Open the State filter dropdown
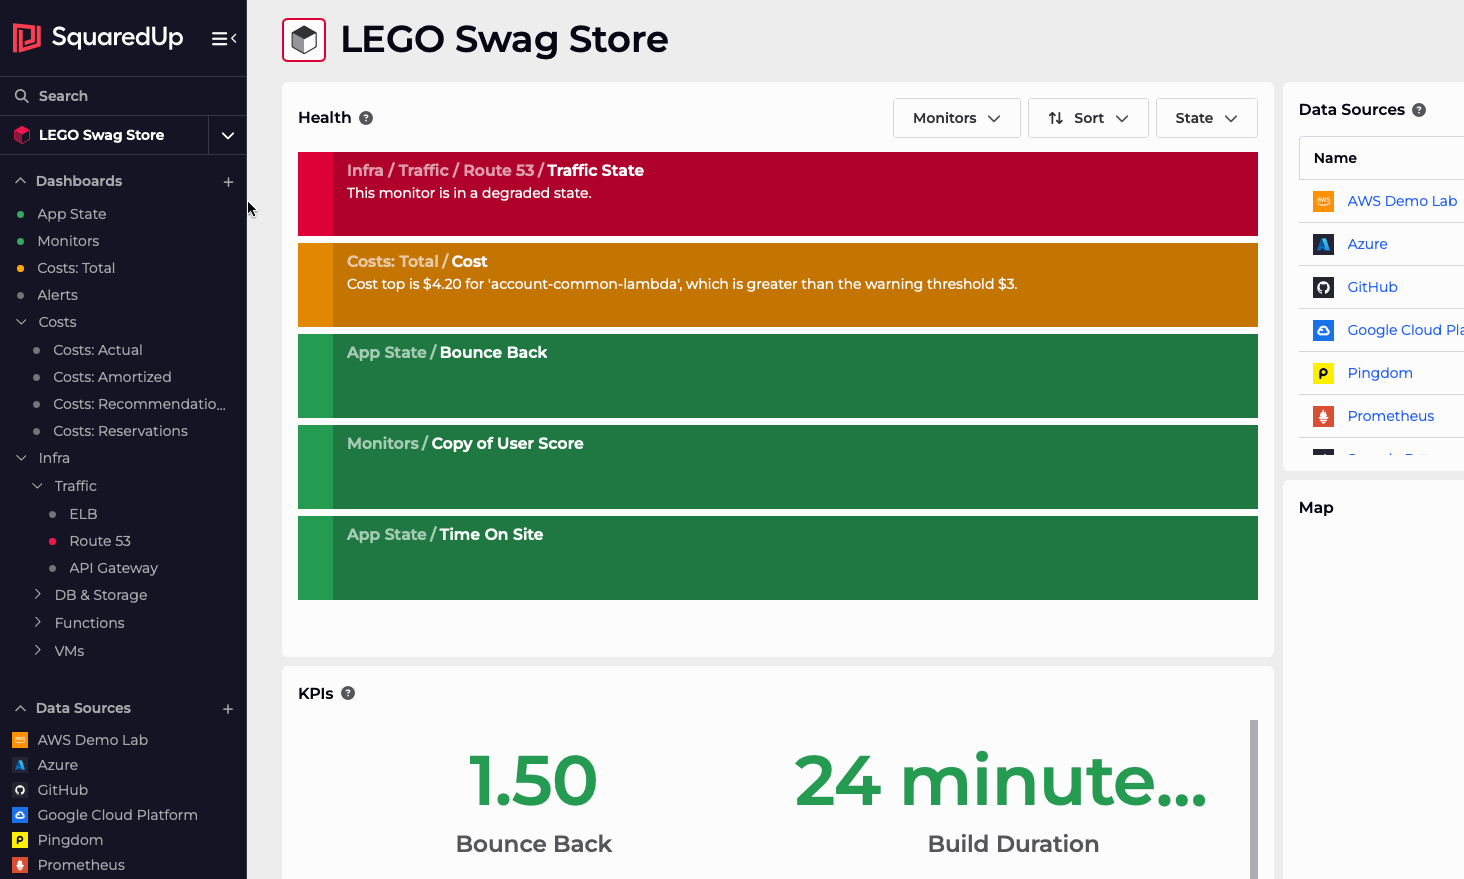This screenshot has height=879, width=1464. click(1206, 118)
